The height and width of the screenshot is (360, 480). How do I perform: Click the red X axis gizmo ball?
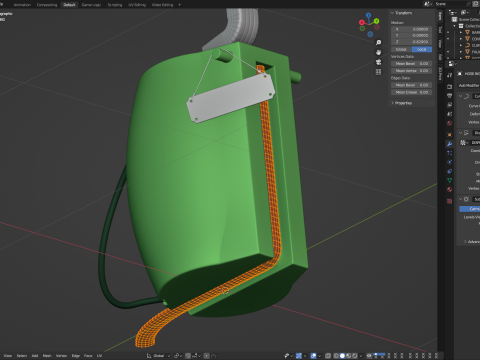point(362,22)
